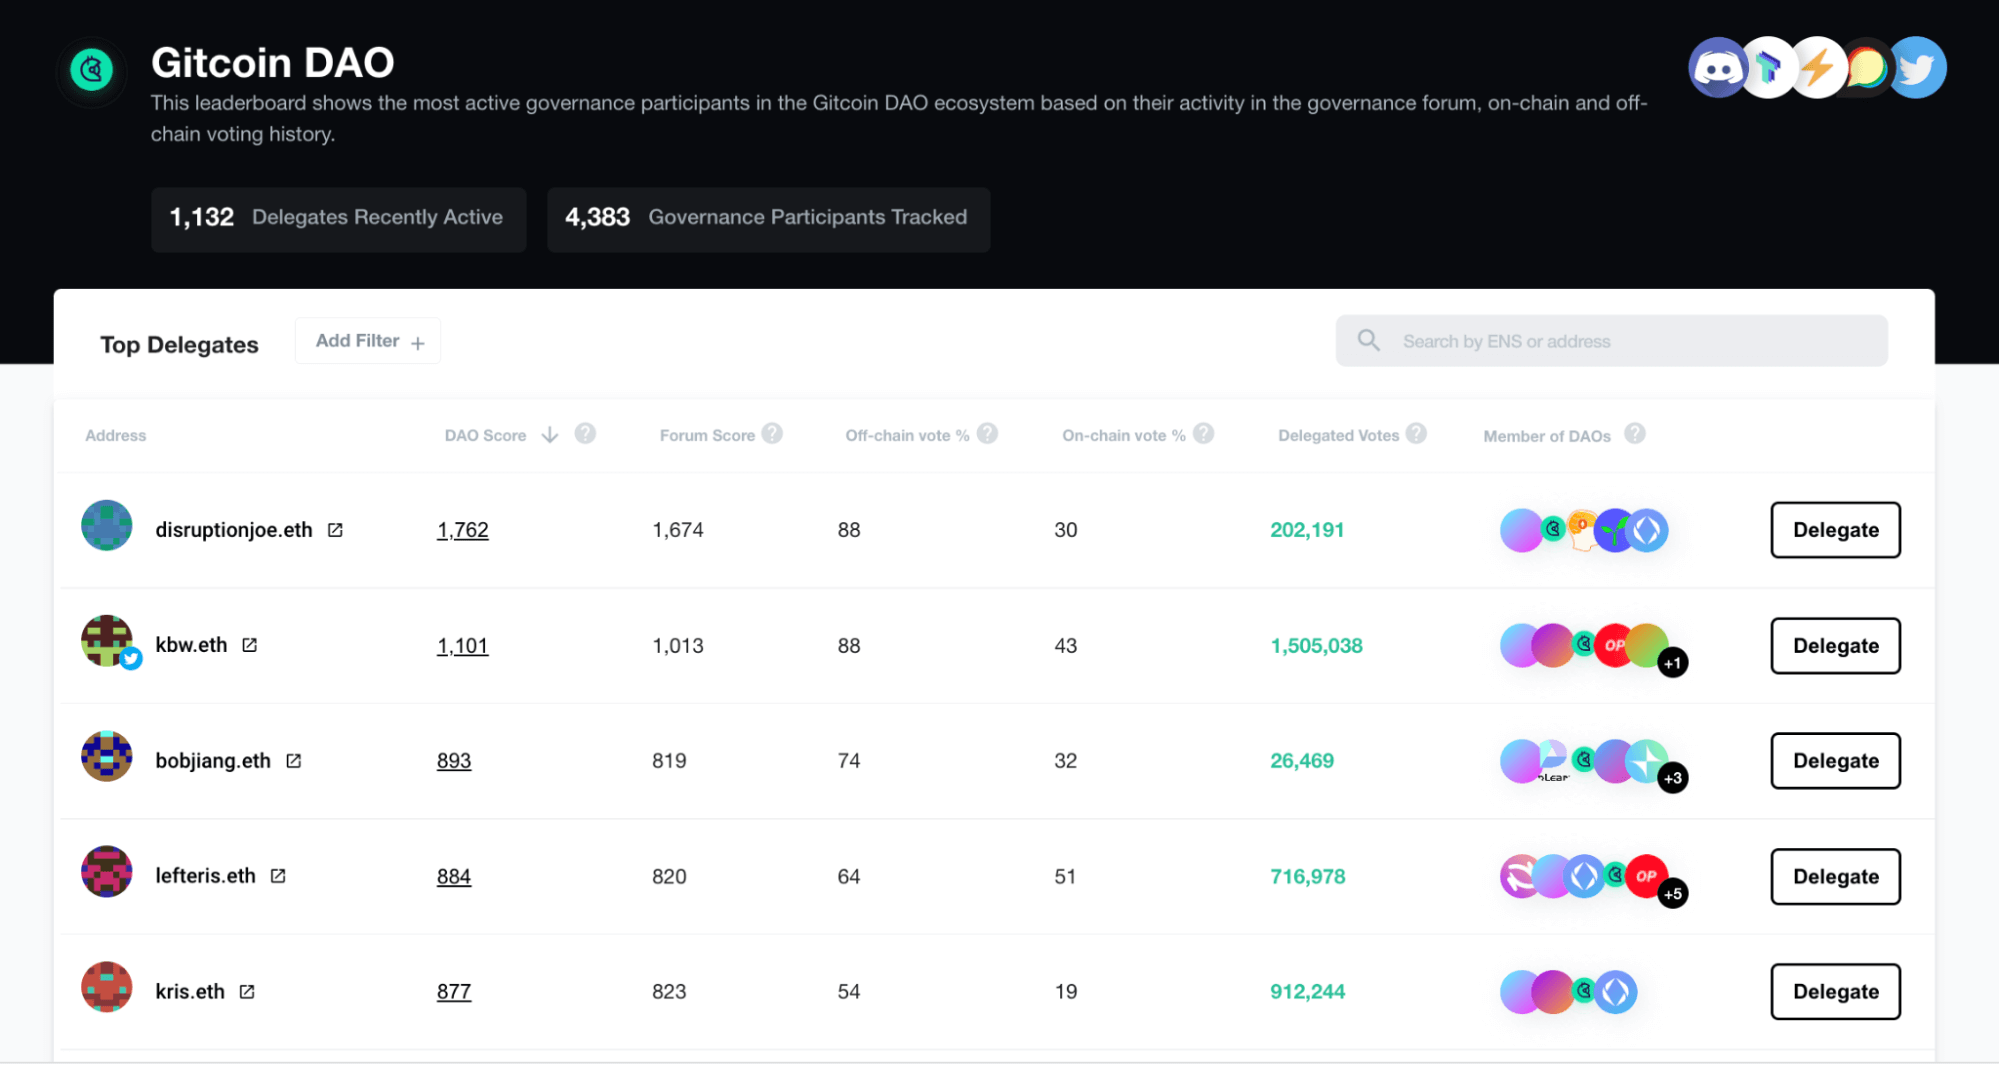Open the Tally governance icon

point(1768,67)
